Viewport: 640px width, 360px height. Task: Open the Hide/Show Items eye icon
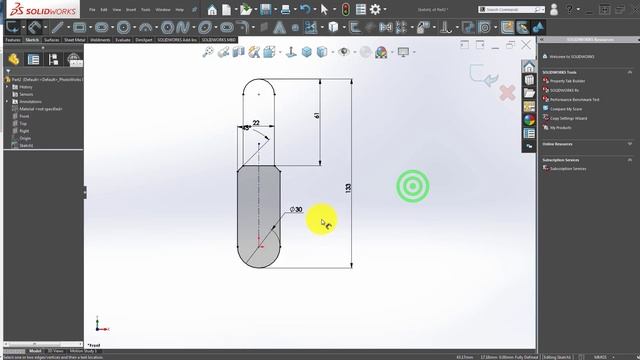click(344, 52)
